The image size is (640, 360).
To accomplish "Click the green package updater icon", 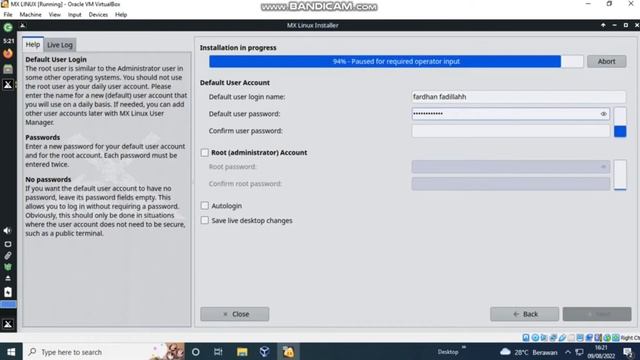I will point(8,267).
